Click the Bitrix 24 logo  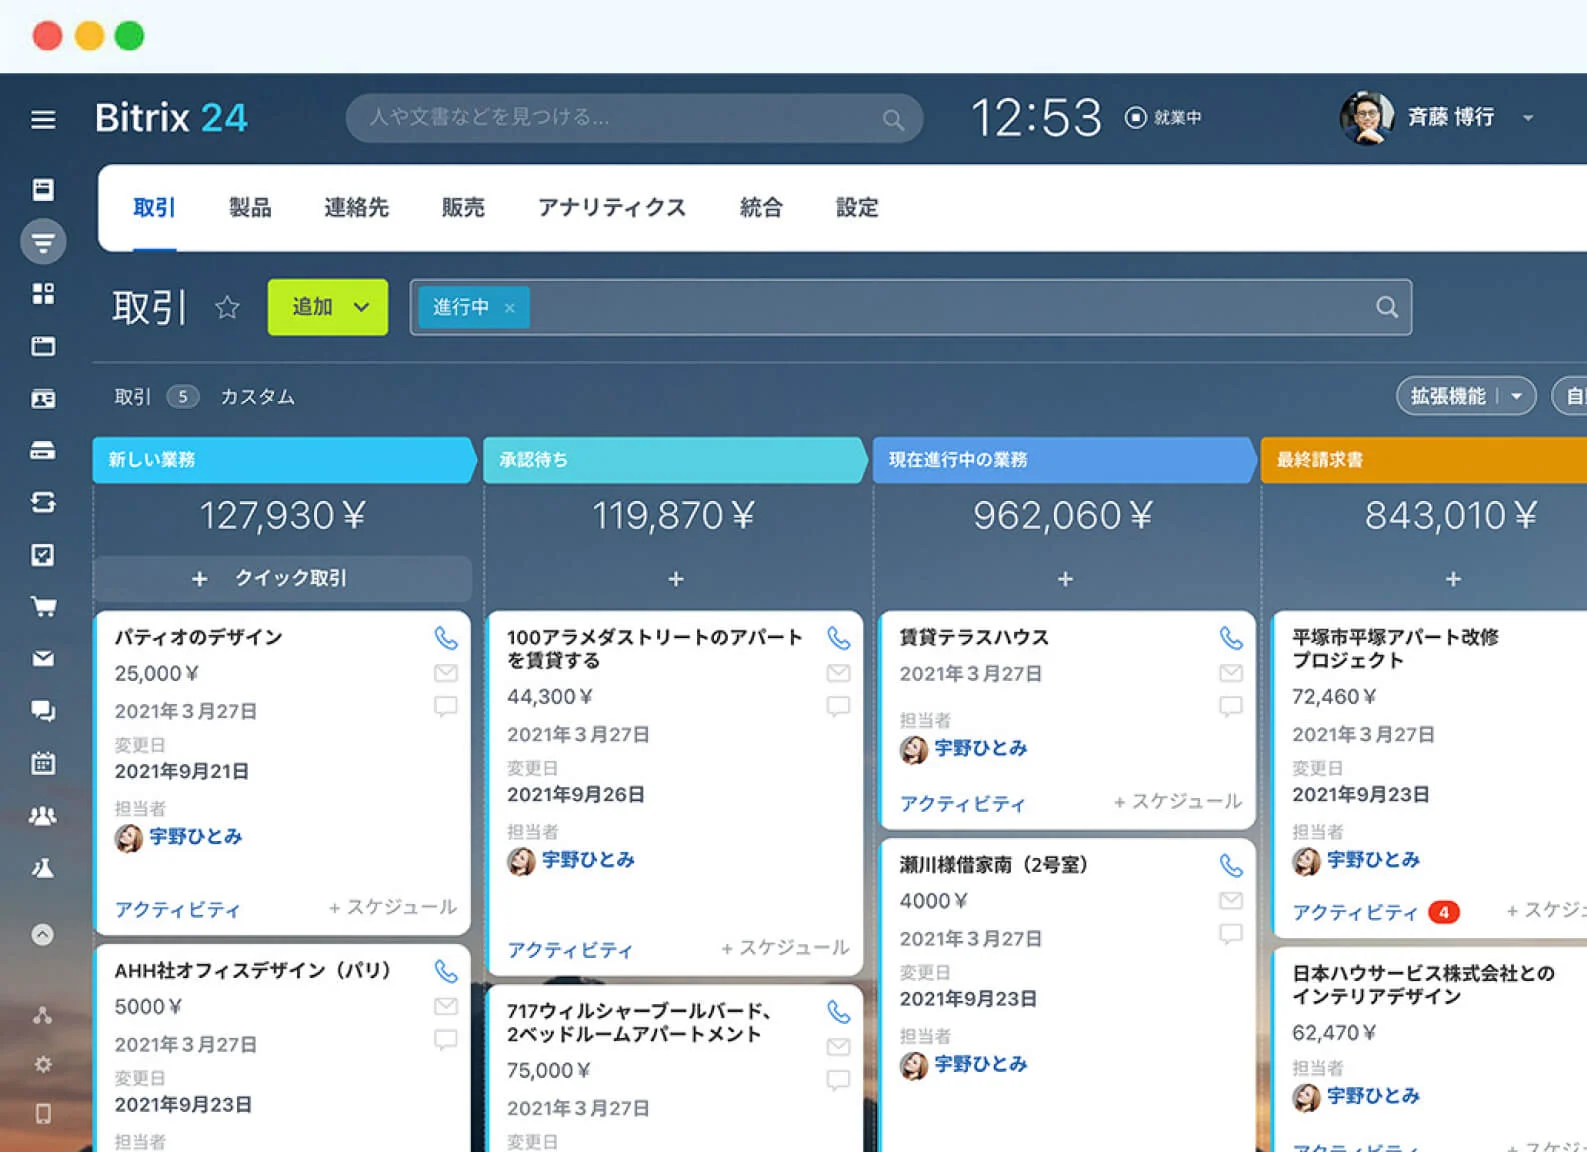tap(171, 118)
